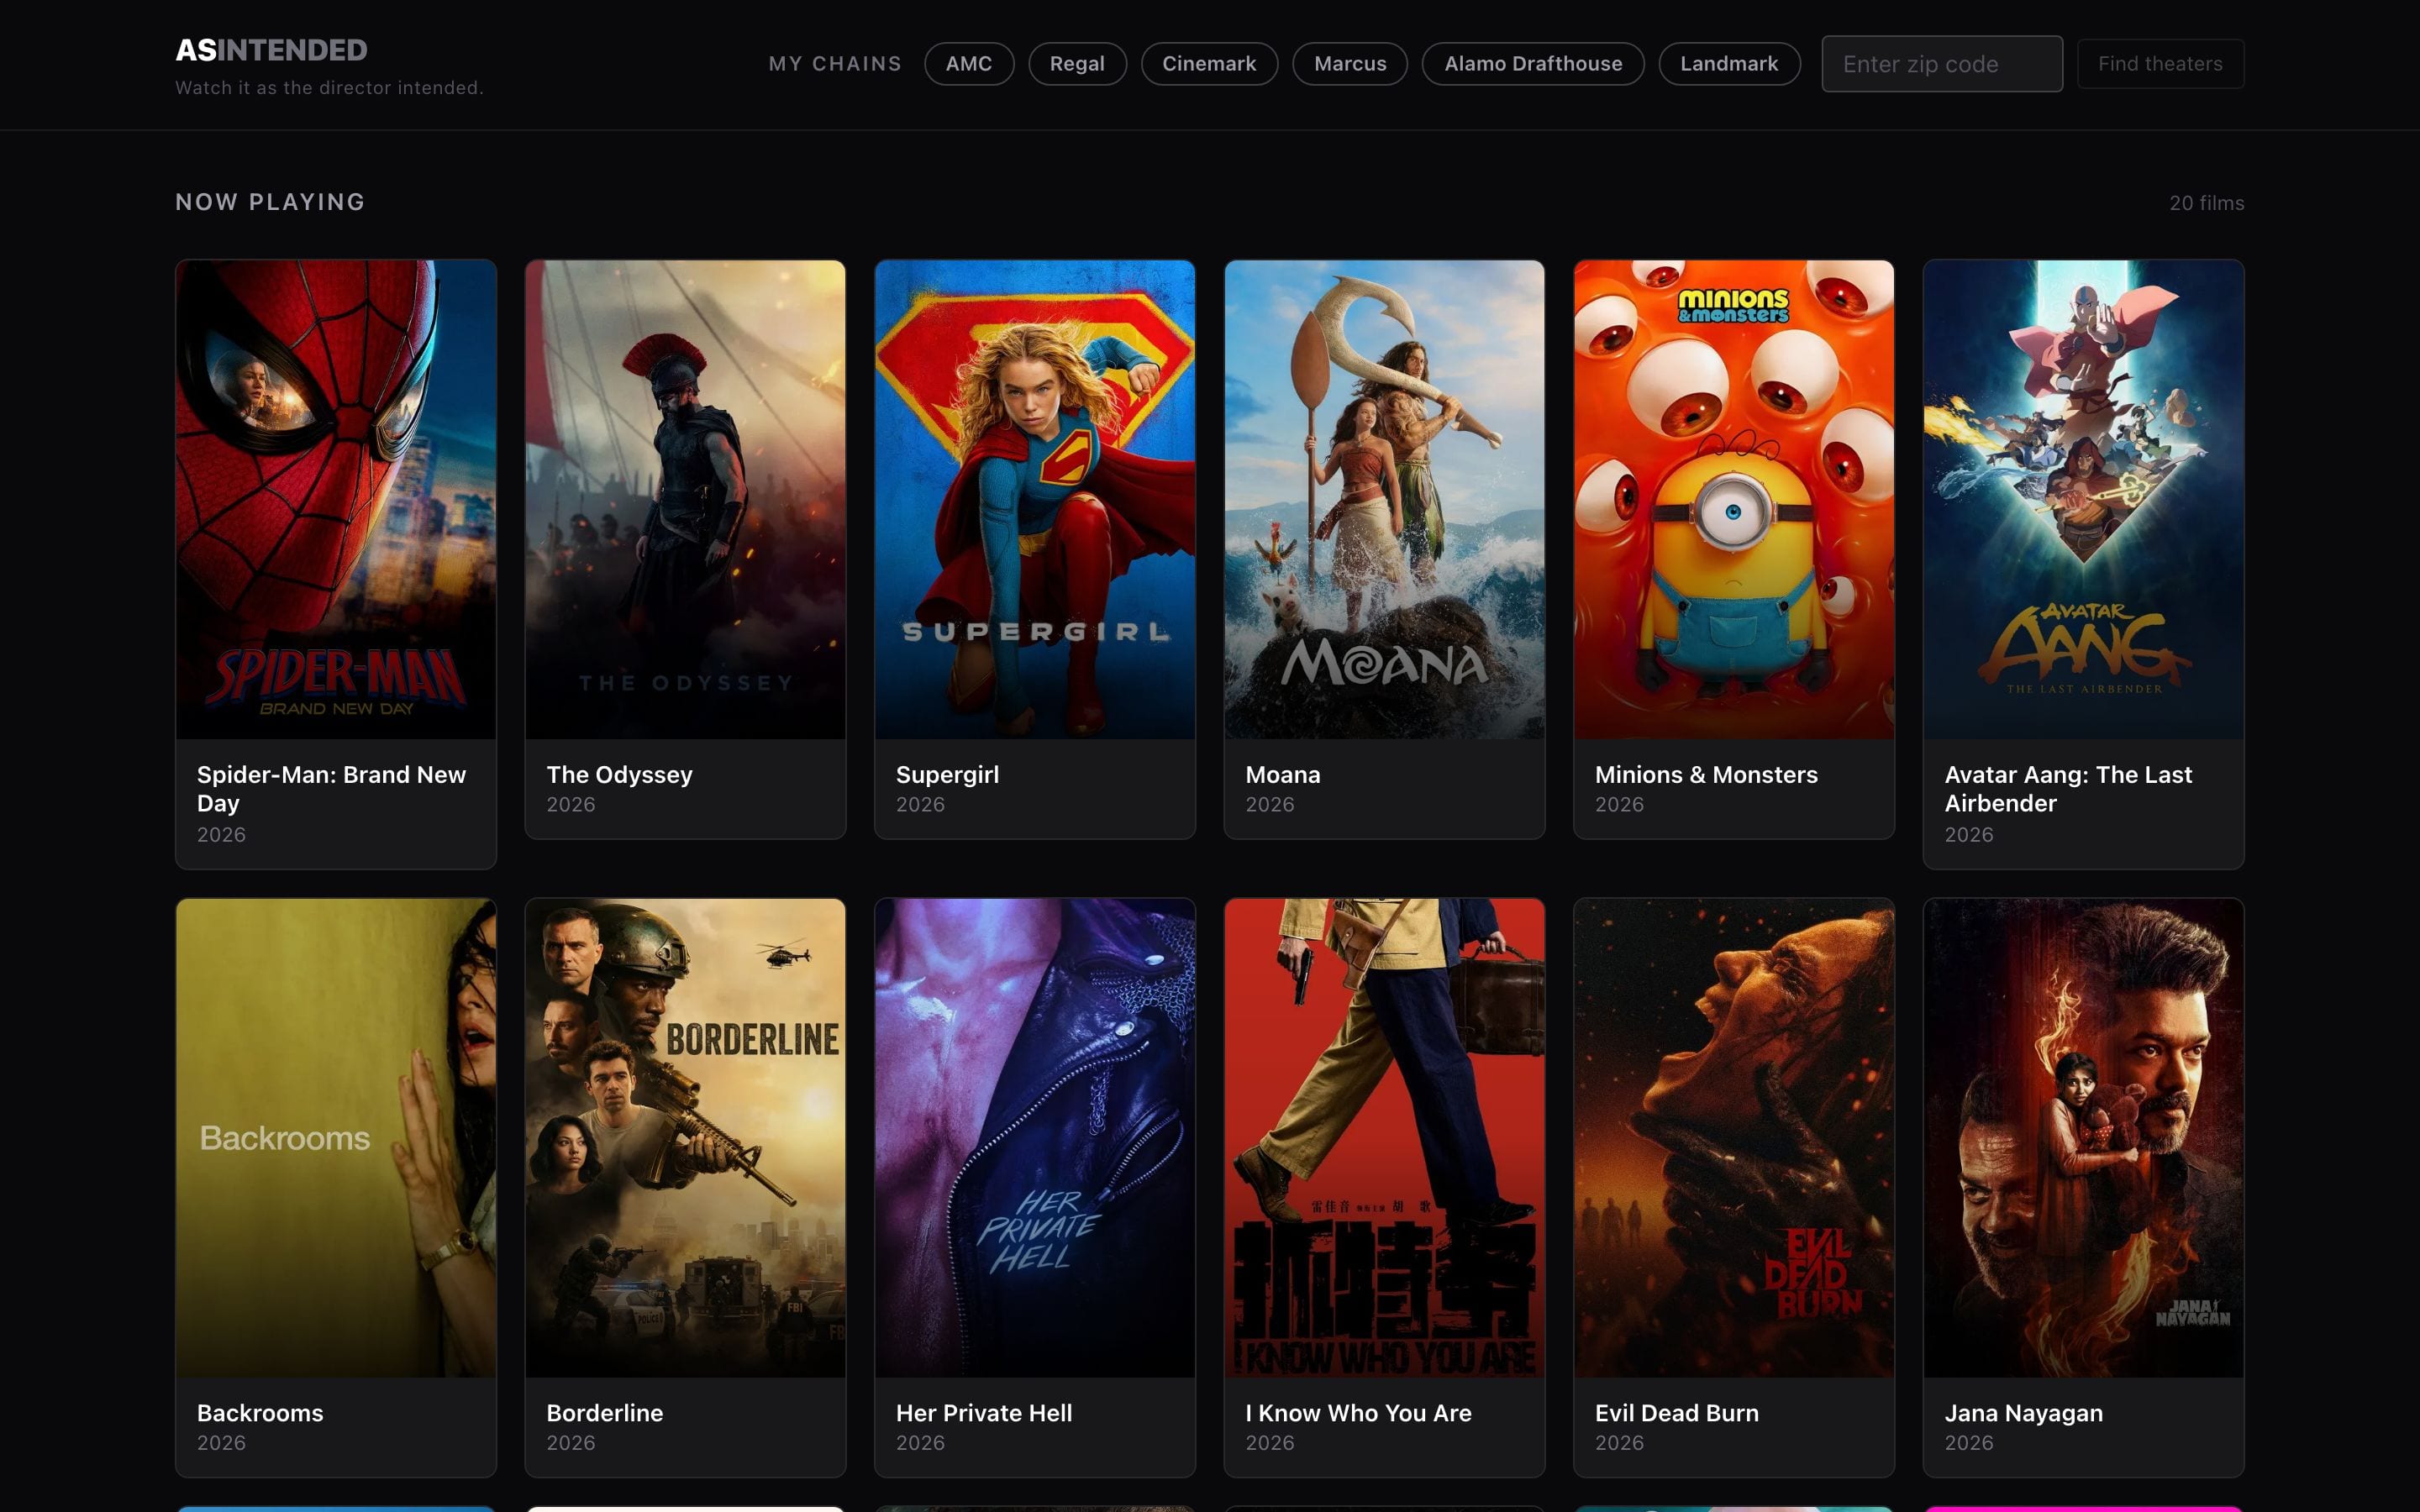
Task: Open the I Know Who You Are poster
Action: click(1384, 1138)
